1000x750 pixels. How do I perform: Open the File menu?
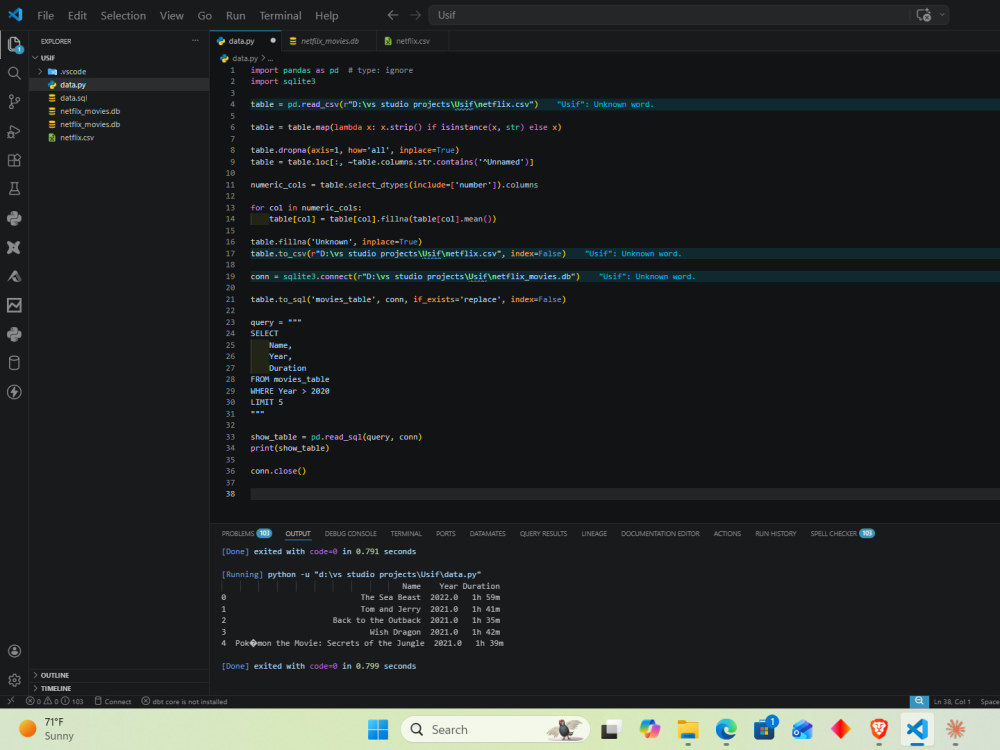pyautogui.click(x=45, y=15)
